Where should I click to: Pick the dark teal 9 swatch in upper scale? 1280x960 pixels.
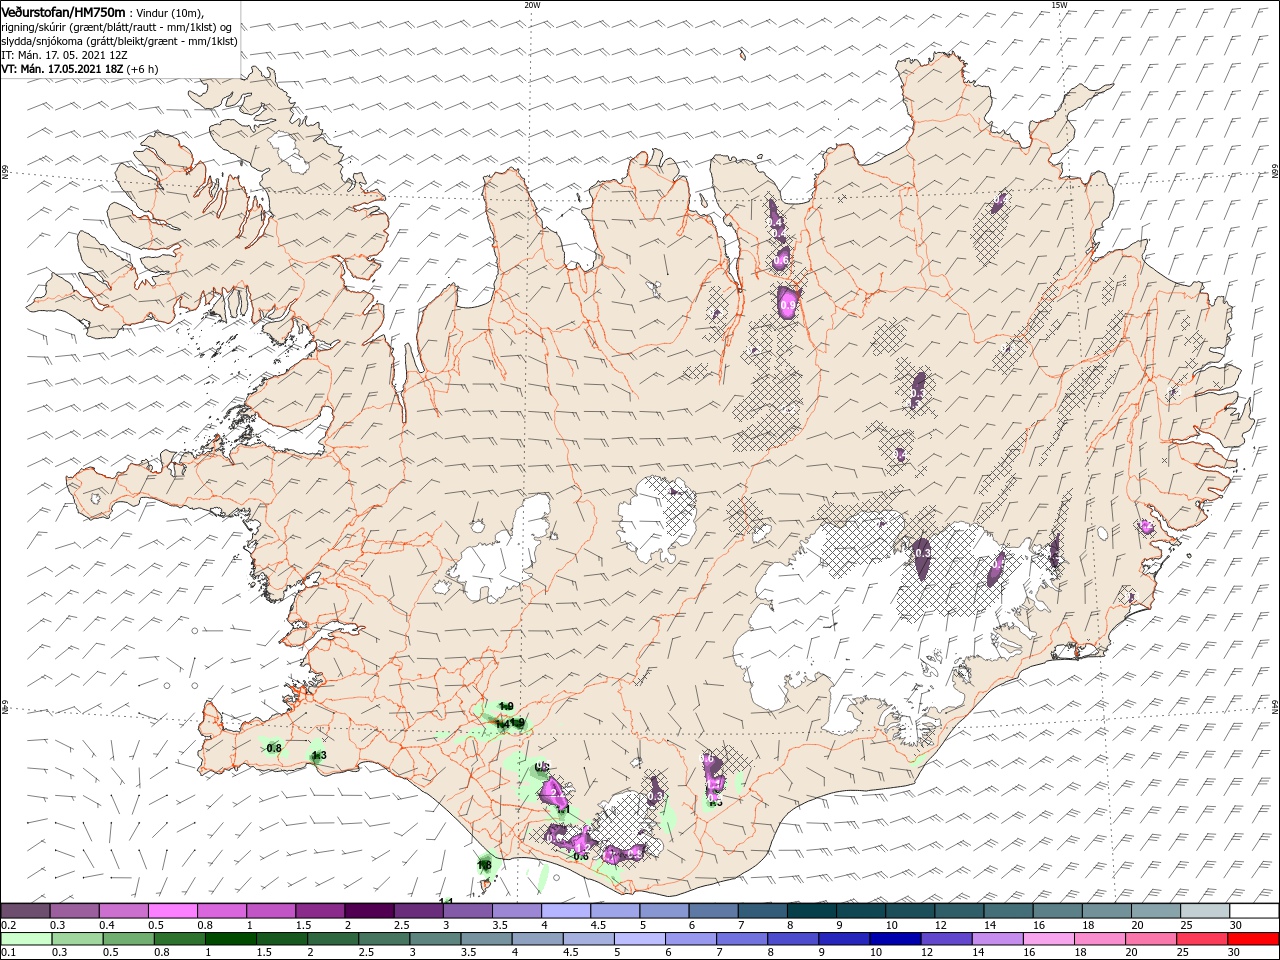[810, 910]
